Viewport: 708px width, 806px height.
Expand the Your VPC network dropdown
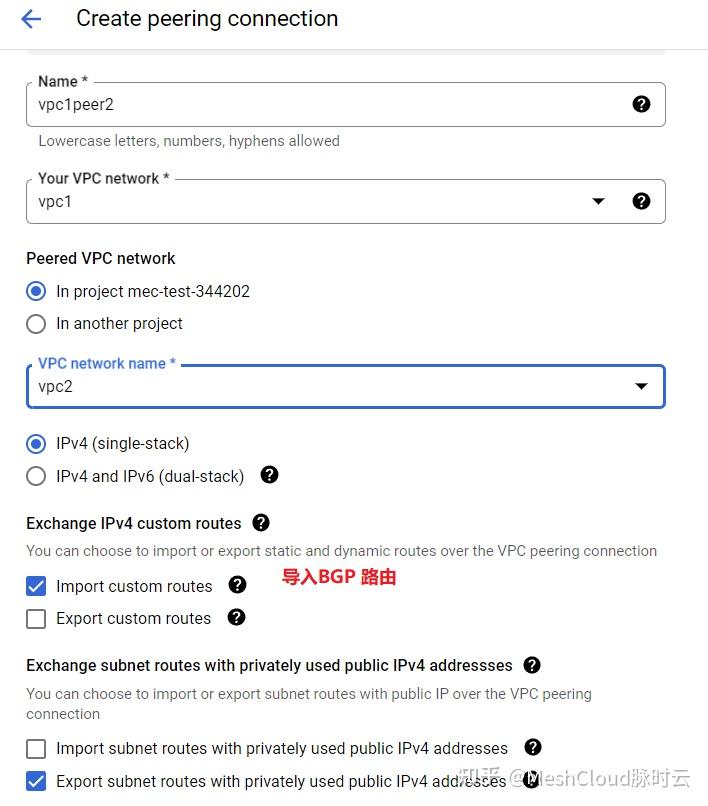(x=598, y=201)
